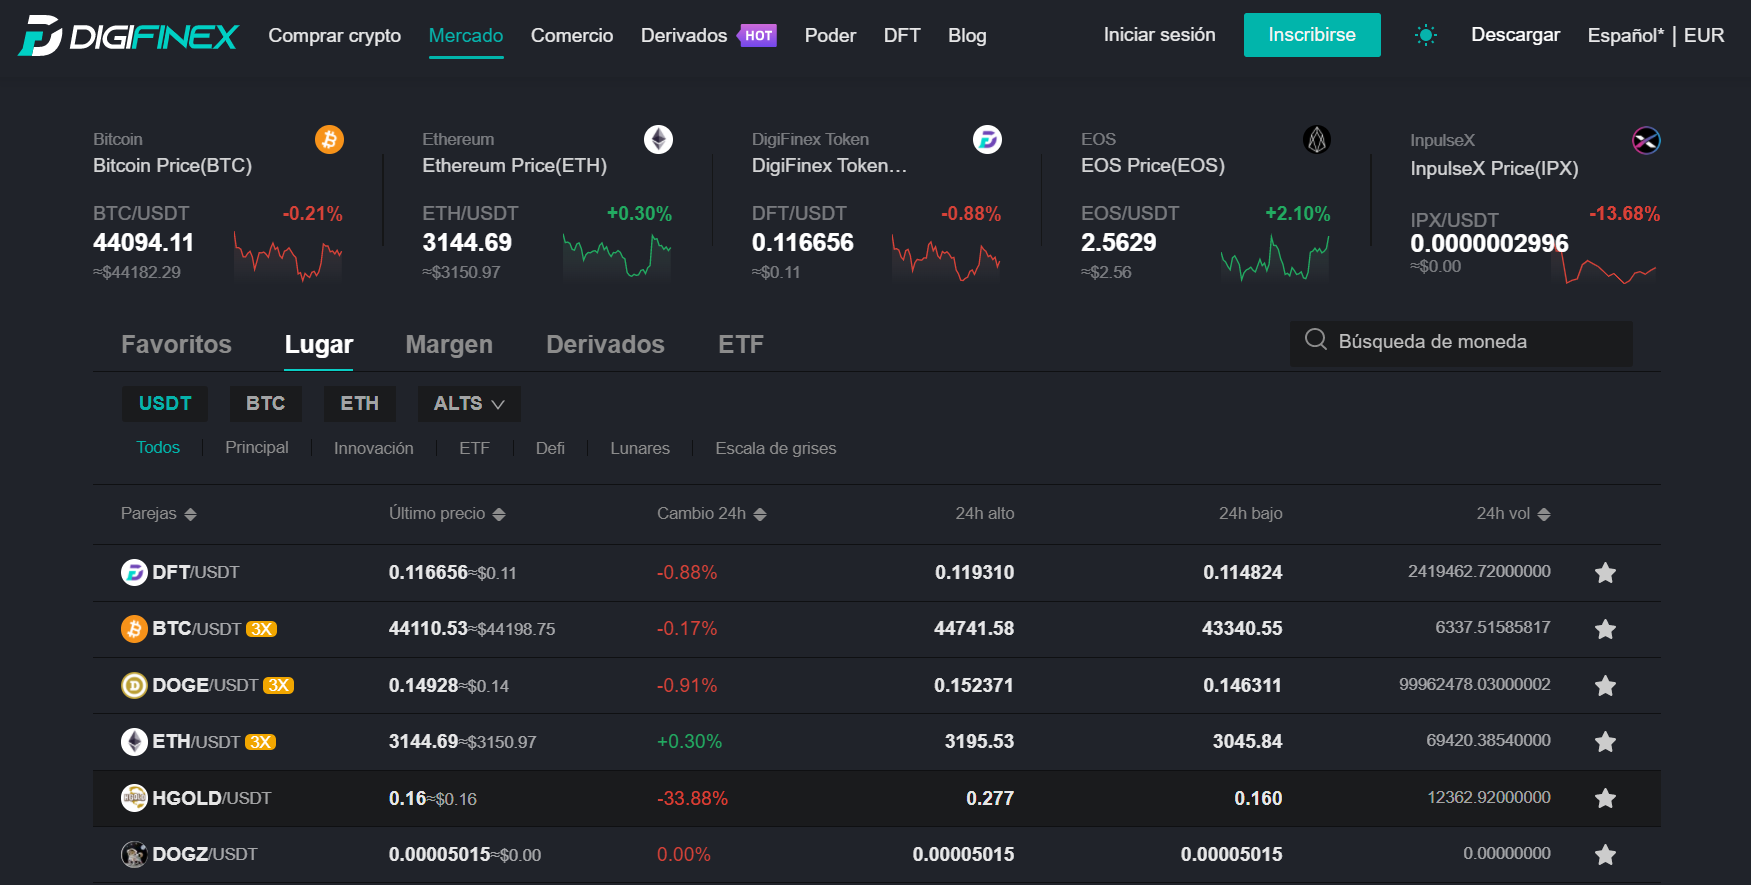Click the Bitcoin coin icon in ticker

329,139
